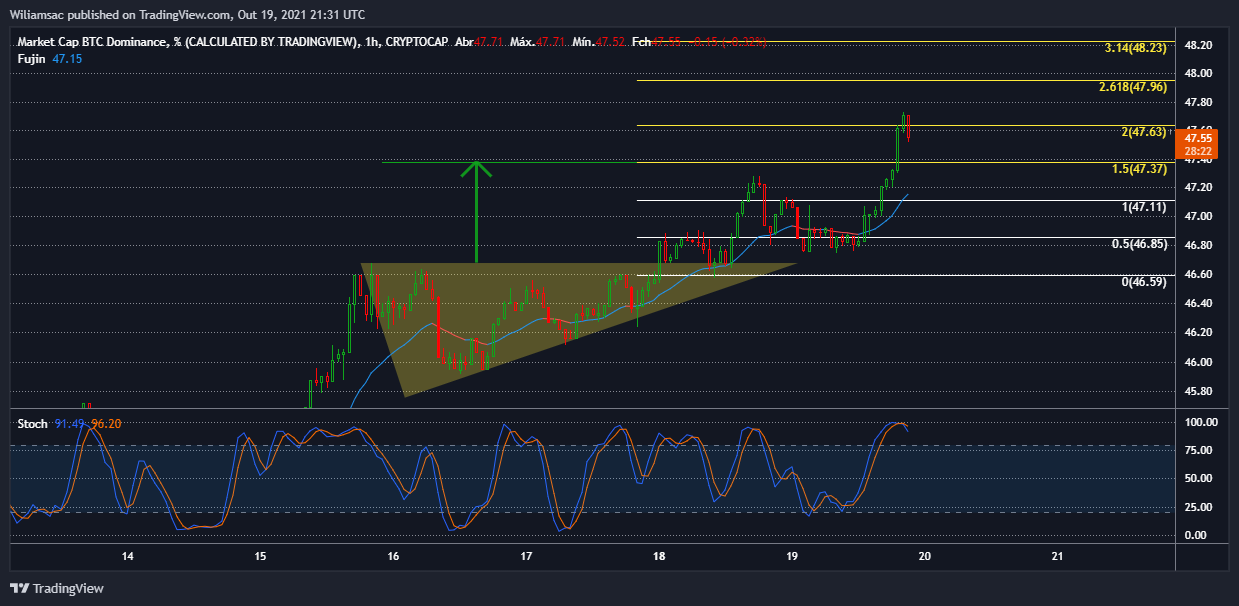Click the 46.60 price axis label
The height and width of the screenshot is (606, 1239).
coord(1199,275)
